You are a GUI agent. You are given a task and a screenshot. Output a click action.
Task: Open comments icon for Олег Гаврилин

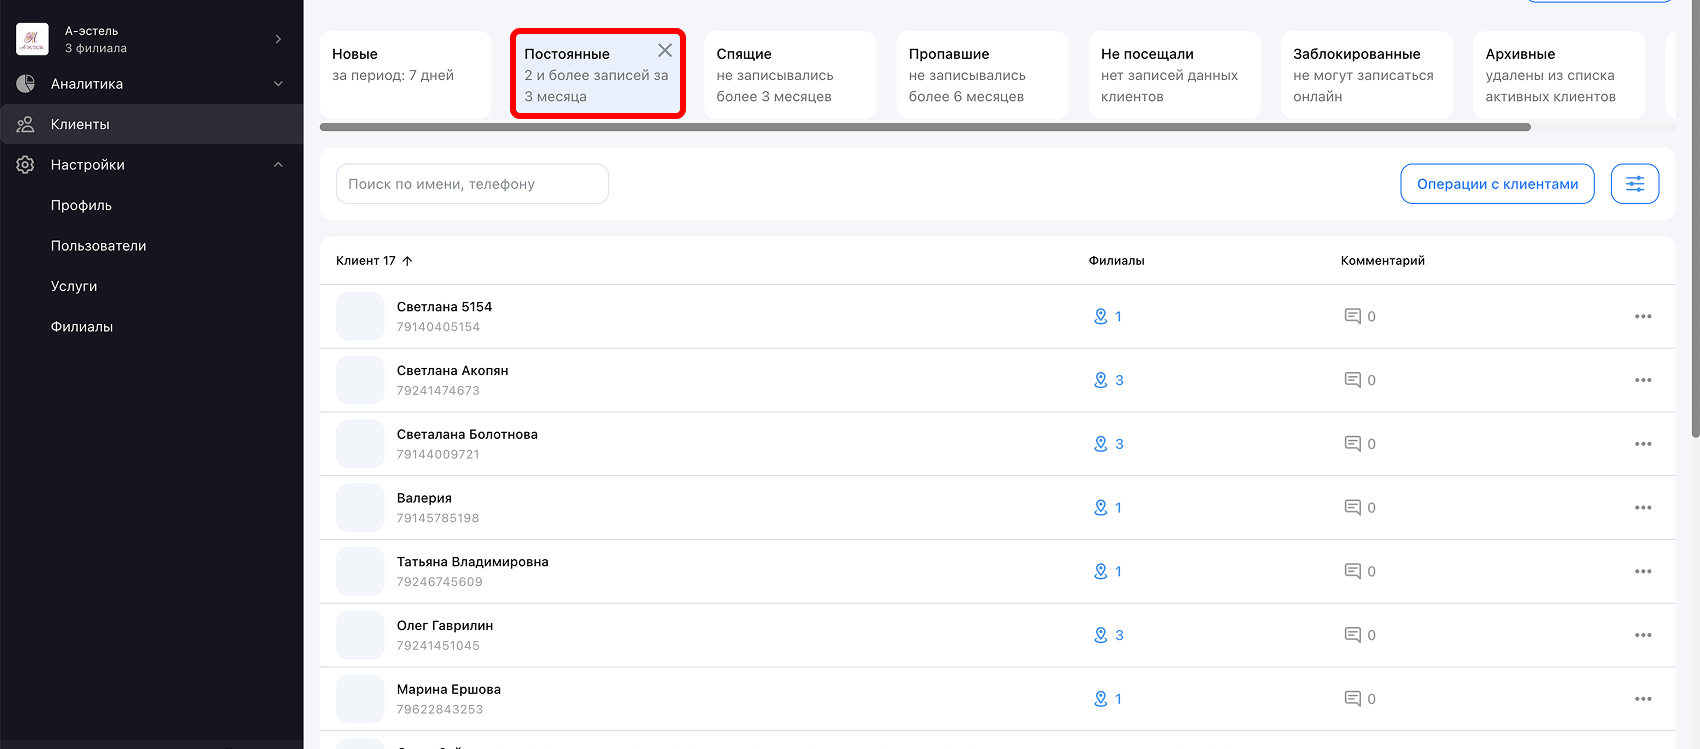point(1352,635)
